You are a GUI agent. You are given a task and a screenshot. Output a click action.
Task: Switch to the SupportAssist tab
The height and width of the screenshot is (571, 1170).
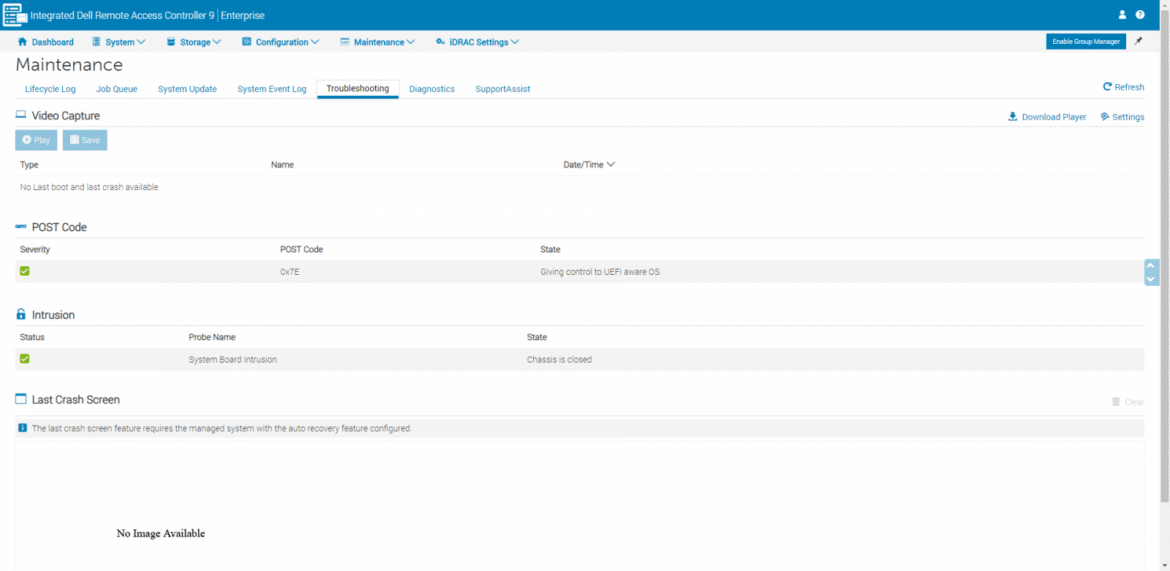(x=503, y=89)
